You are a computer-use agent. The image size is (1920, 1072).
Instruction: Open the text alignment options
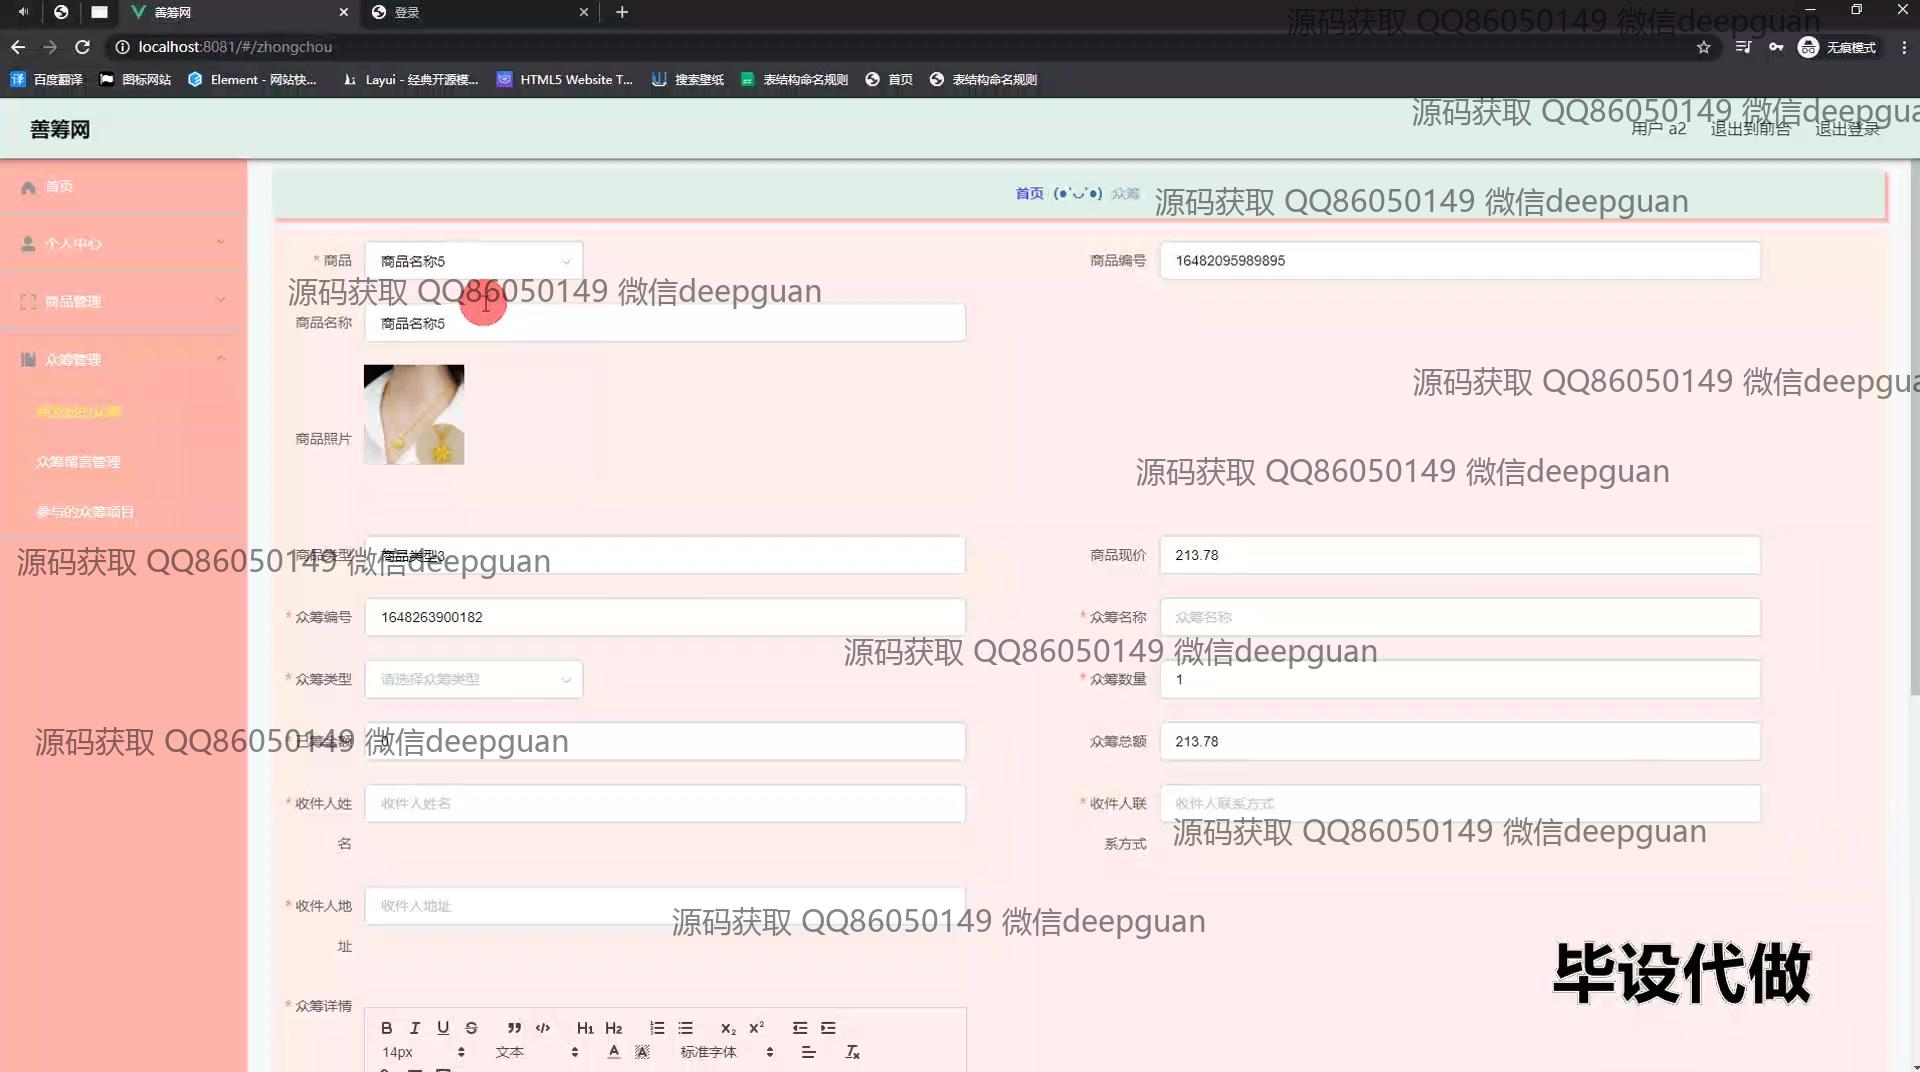(809, 1052)
